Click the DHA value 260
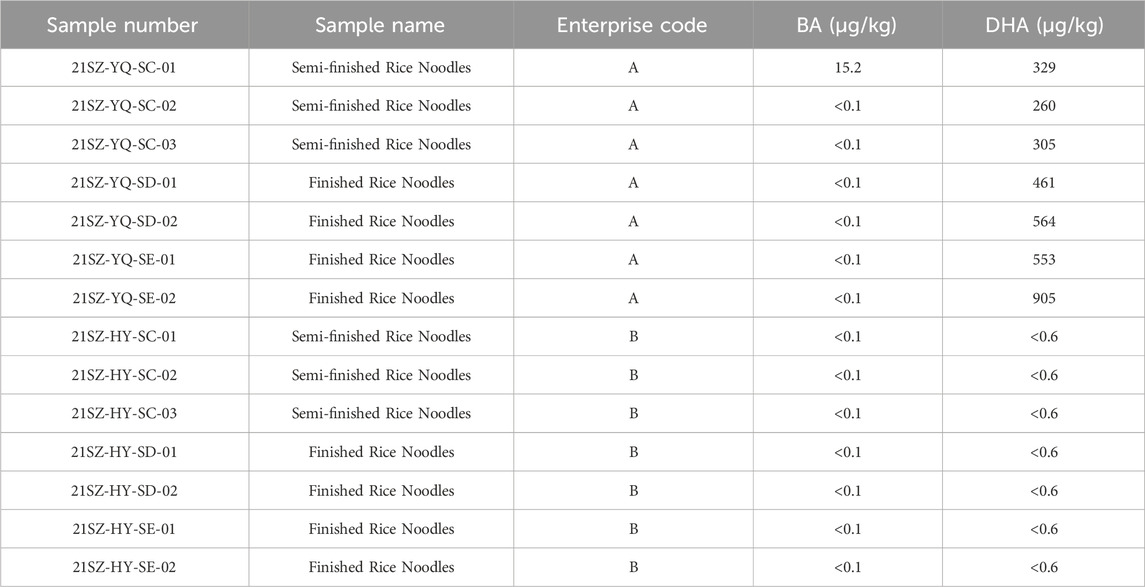1145x587 pixels. pos(1044,106)
